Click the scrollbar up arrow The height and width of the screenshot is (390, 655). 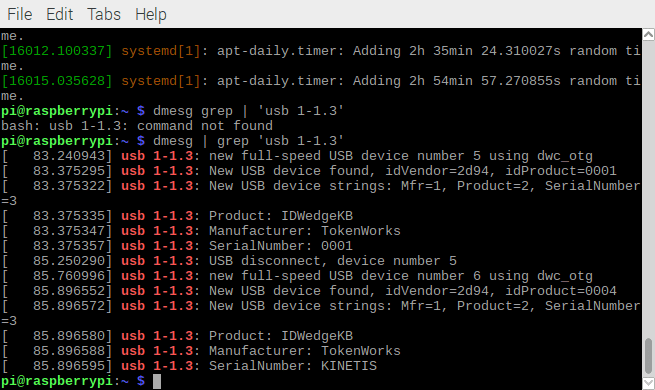click(648, 35)
